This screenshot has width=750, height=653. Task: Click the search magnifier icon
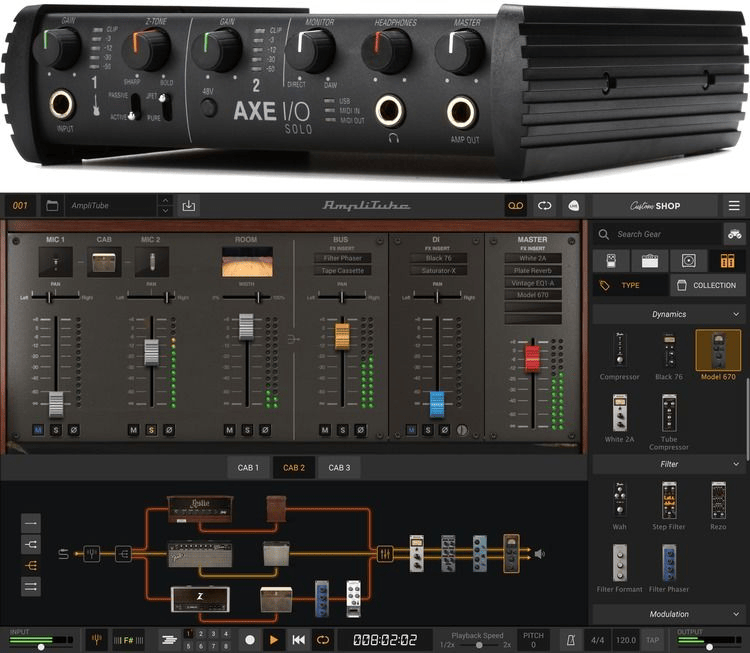(604, 234)
